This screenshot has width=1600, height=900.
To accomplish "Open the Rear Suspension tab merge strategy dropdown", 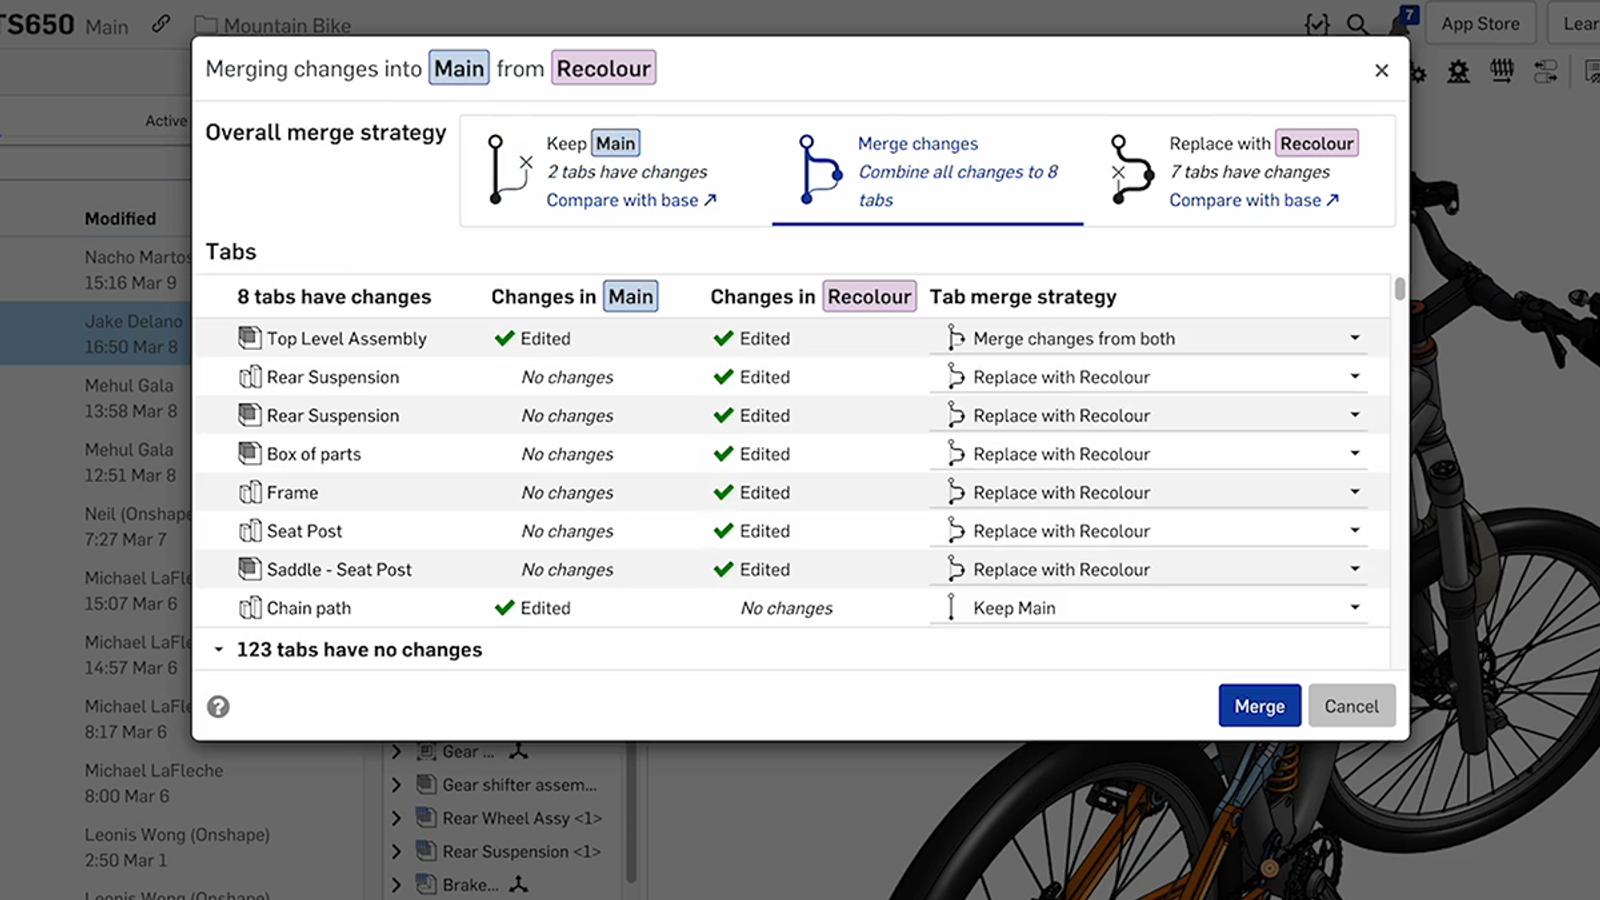I will pyautogui.click(x=1355, y=376).
